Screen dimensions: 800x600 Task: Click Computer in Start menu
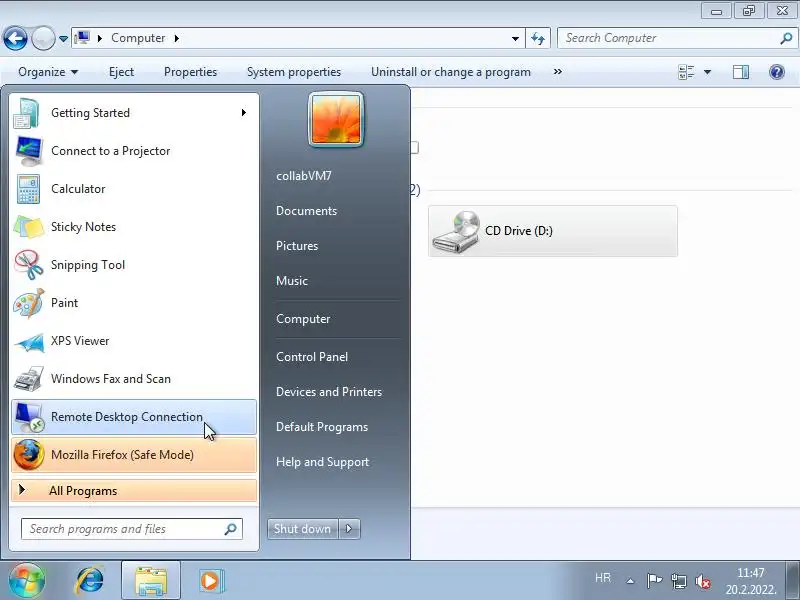[303, 319]
